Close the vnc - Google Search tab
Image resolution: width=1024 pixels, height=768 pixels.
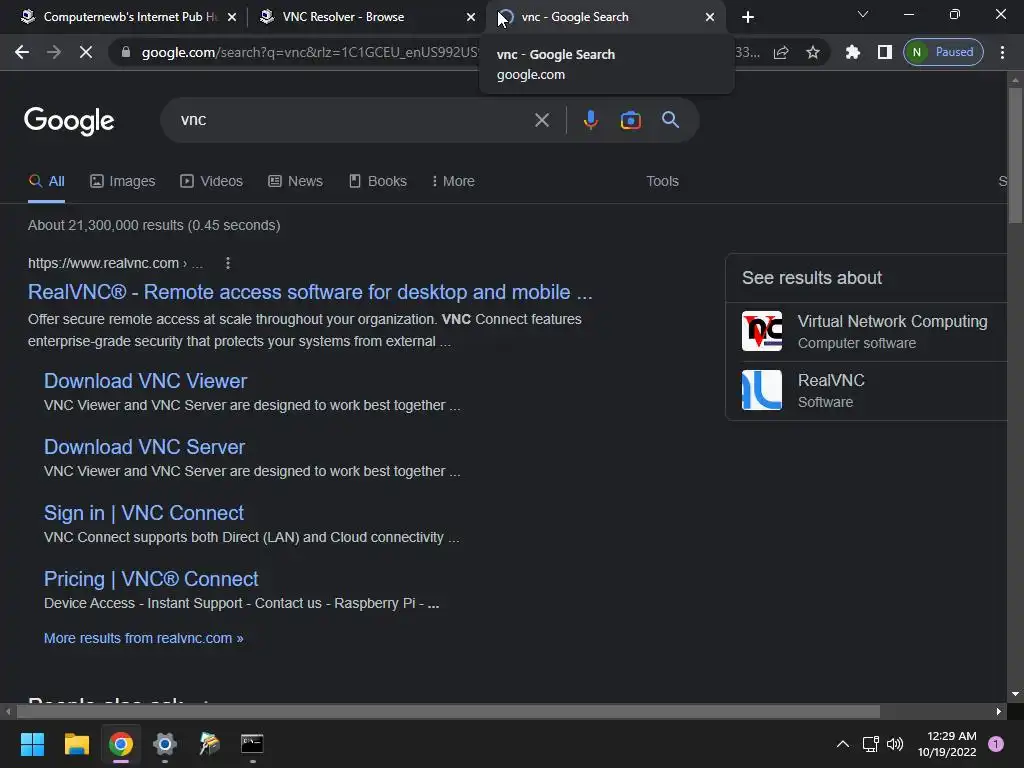coord(710,17)
